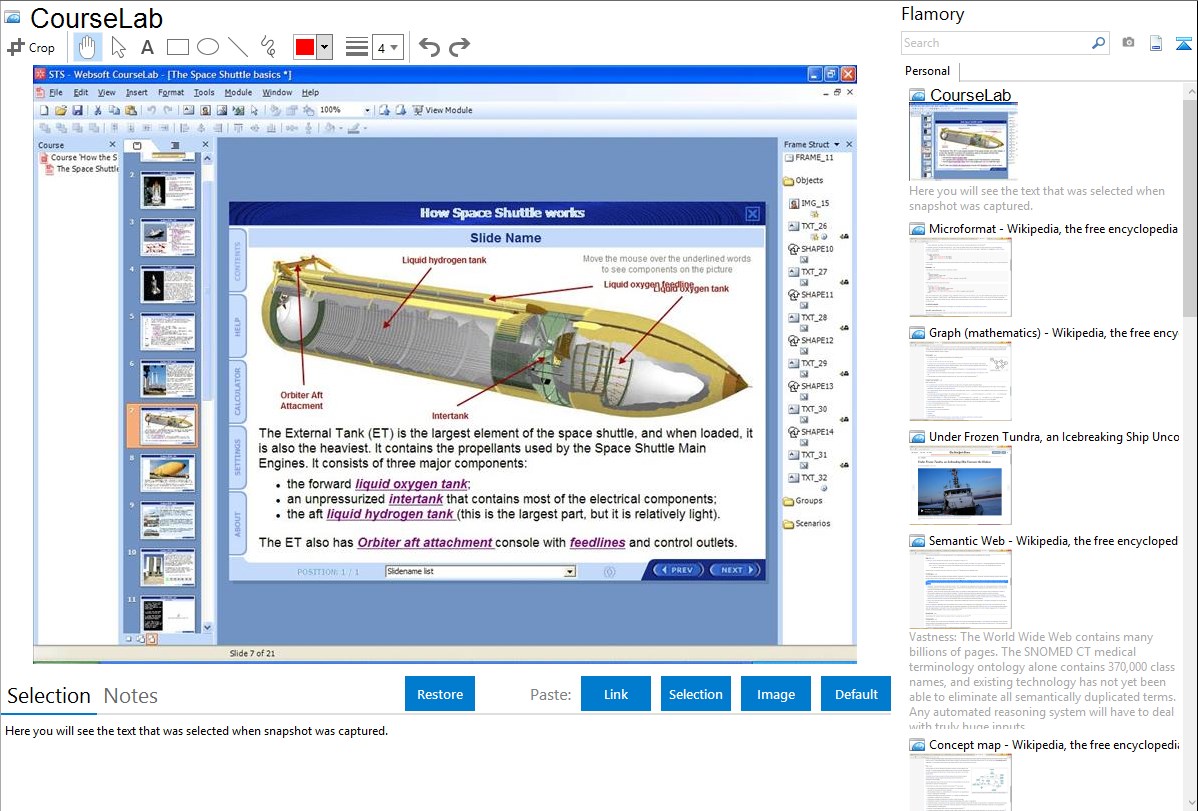
Task: Click the New document icon in CourseLab toolbar
Action: pyautogui.click(x=44, y=111)
